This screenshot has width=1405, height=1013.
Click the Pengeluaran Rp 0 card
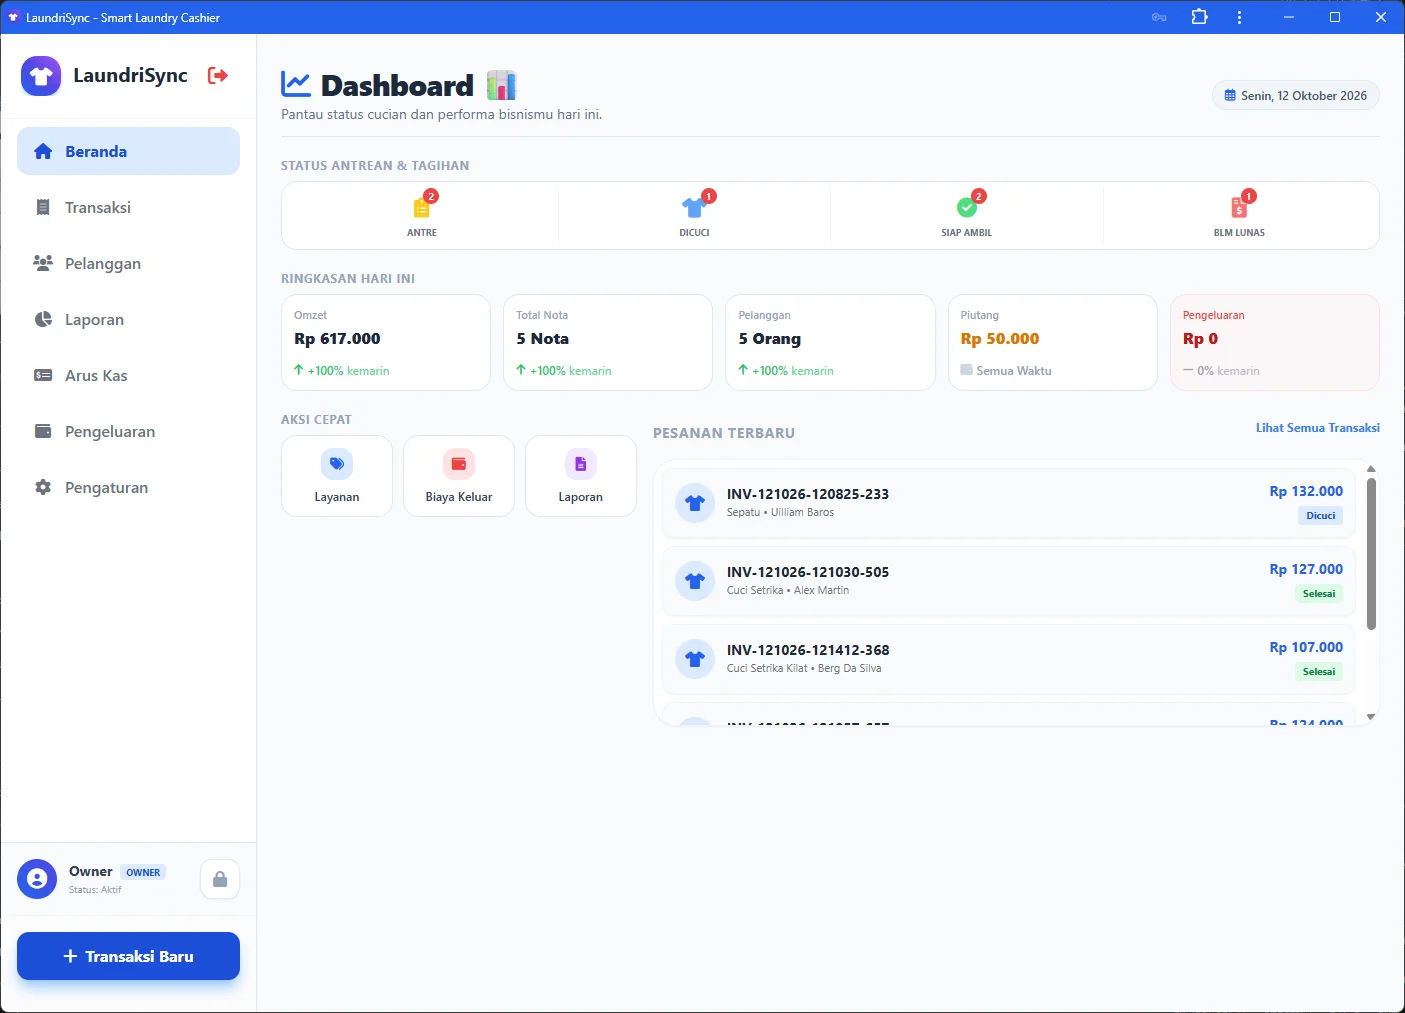coord(1275,342)
